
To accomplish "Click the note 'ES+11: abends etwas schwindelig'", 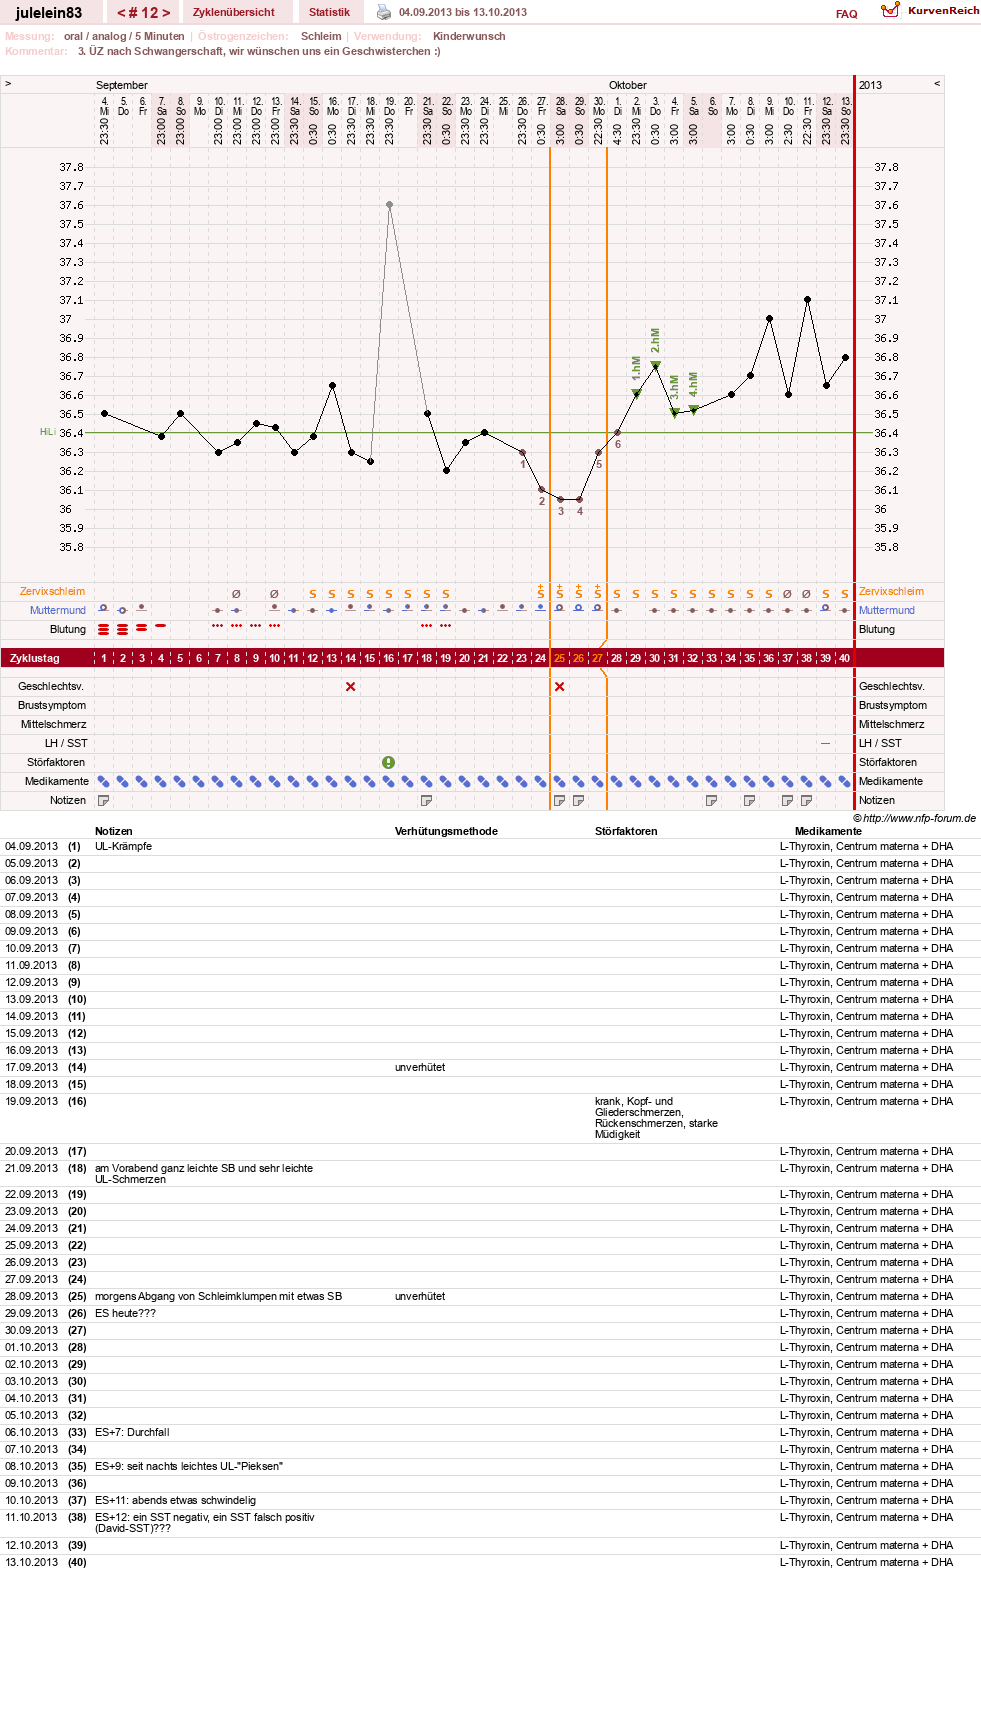I will click(175, 1500).
